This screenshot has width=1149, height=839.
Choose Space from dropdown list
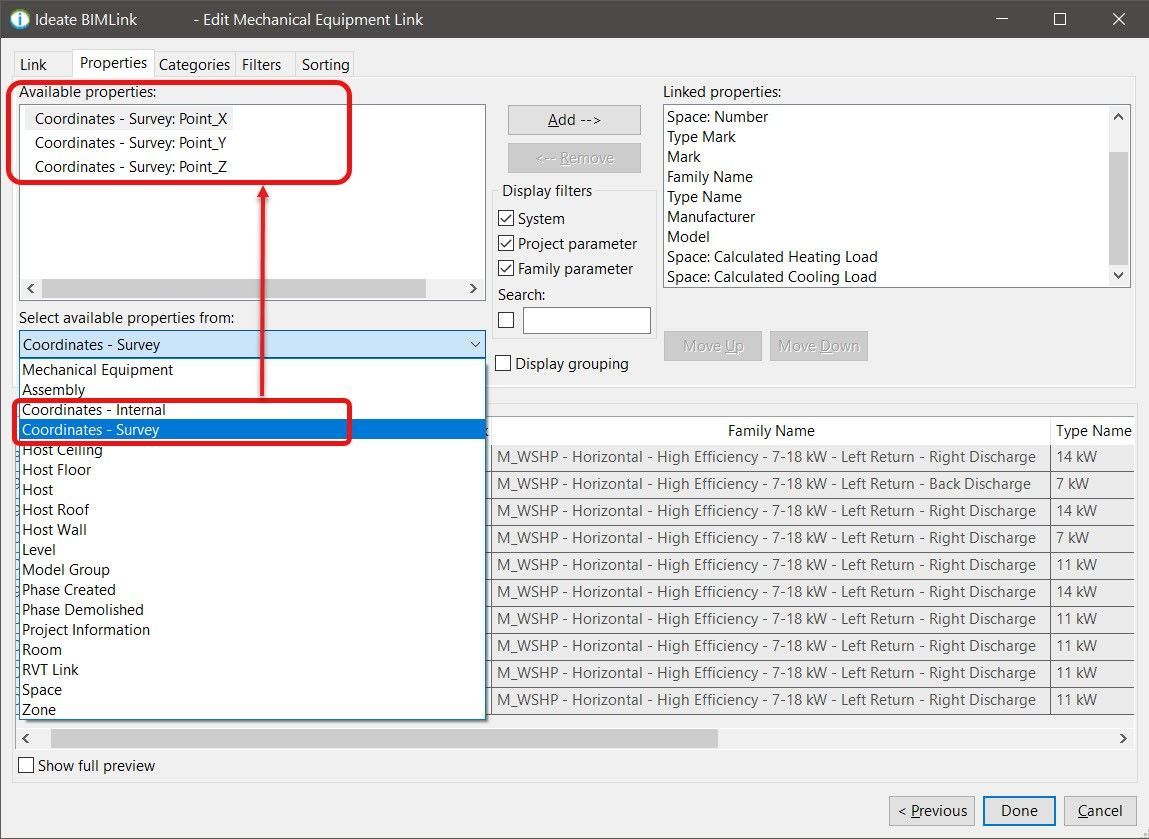tap(252, 690)
